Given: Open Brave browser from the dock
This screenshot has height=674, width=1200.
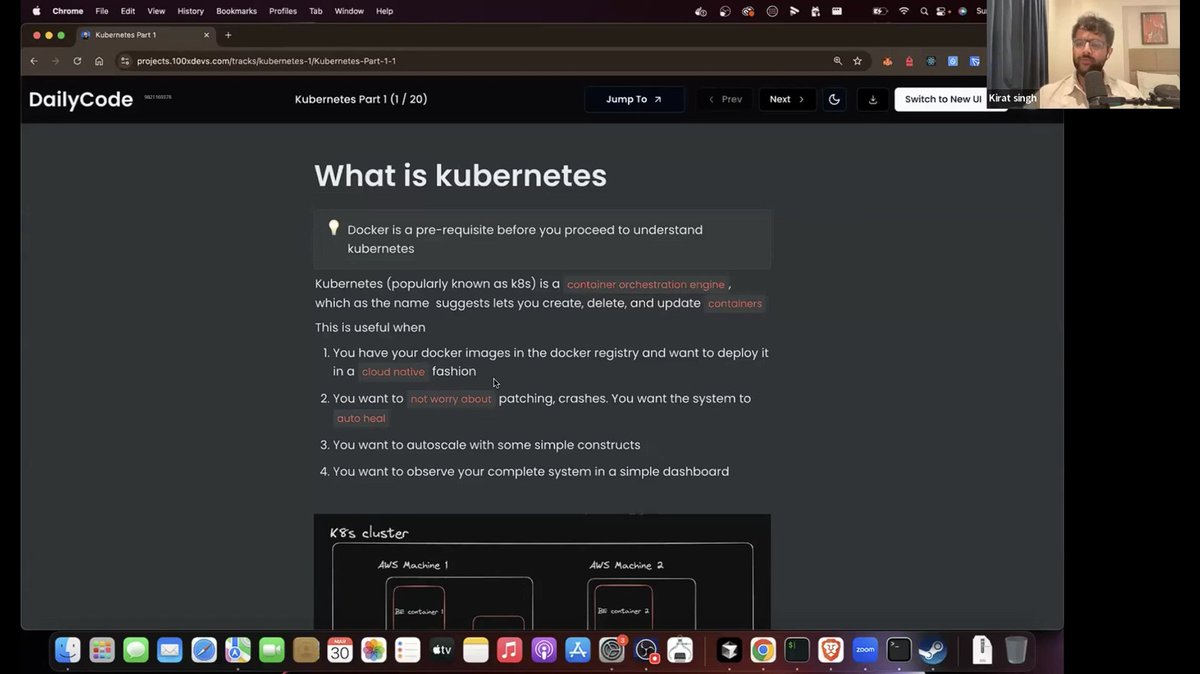Looking at the screenshot, I should pos(831,650).
